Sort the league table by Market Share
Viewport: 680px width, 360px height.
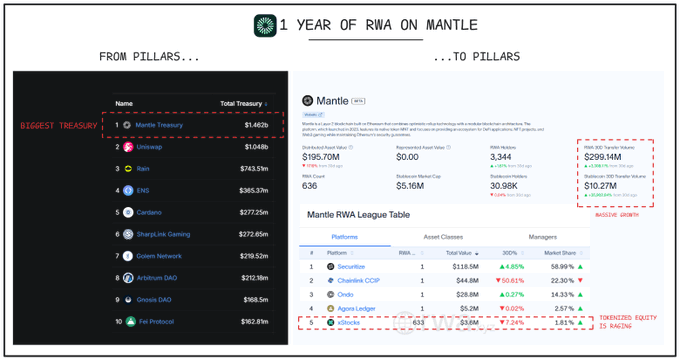tap(581, 253)
